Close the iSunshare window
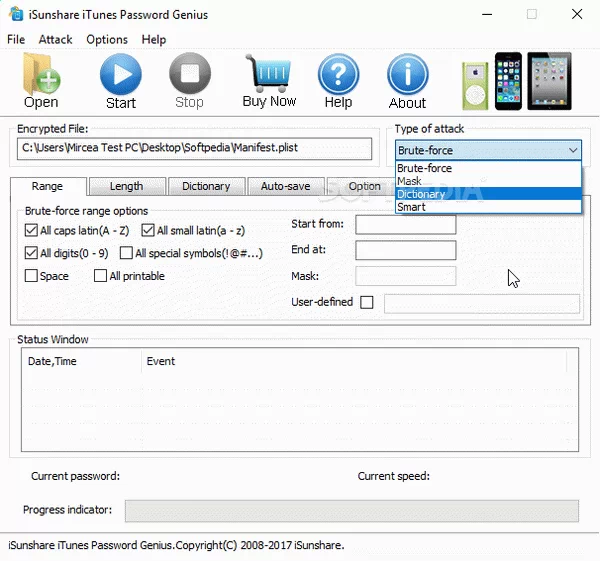 pos(577,15)
